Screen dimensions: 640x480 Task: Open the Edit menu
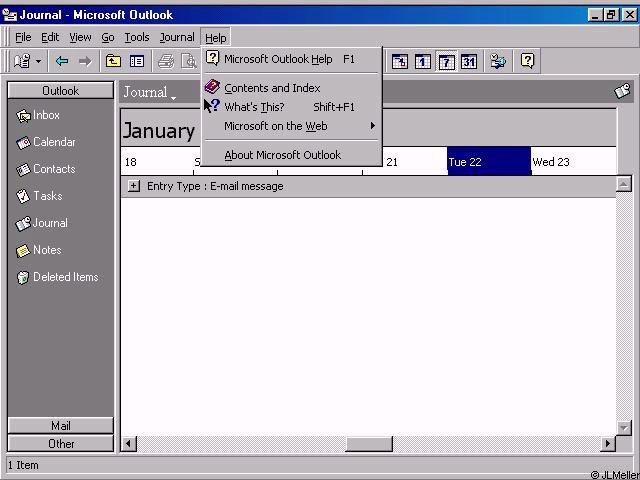(x=50, y=38)
